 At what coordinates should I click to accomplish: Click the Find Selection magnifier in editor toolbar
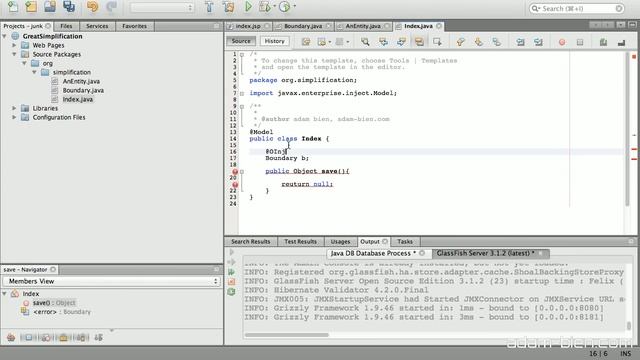[x=365, y=42]
